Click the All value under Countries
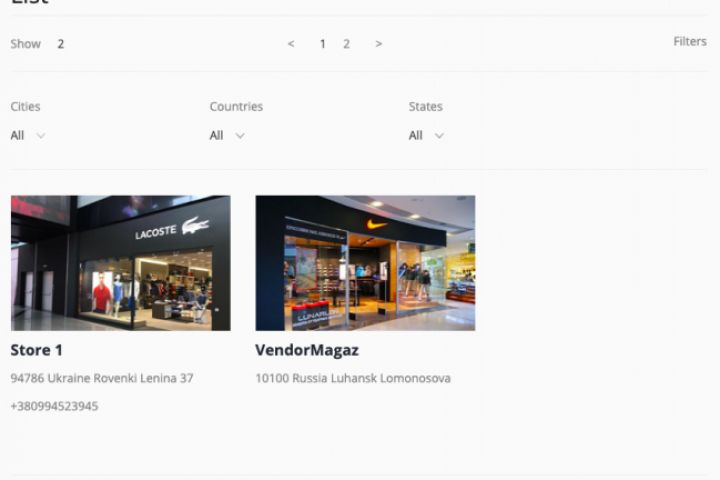720x480 pixels. [216, 136]
